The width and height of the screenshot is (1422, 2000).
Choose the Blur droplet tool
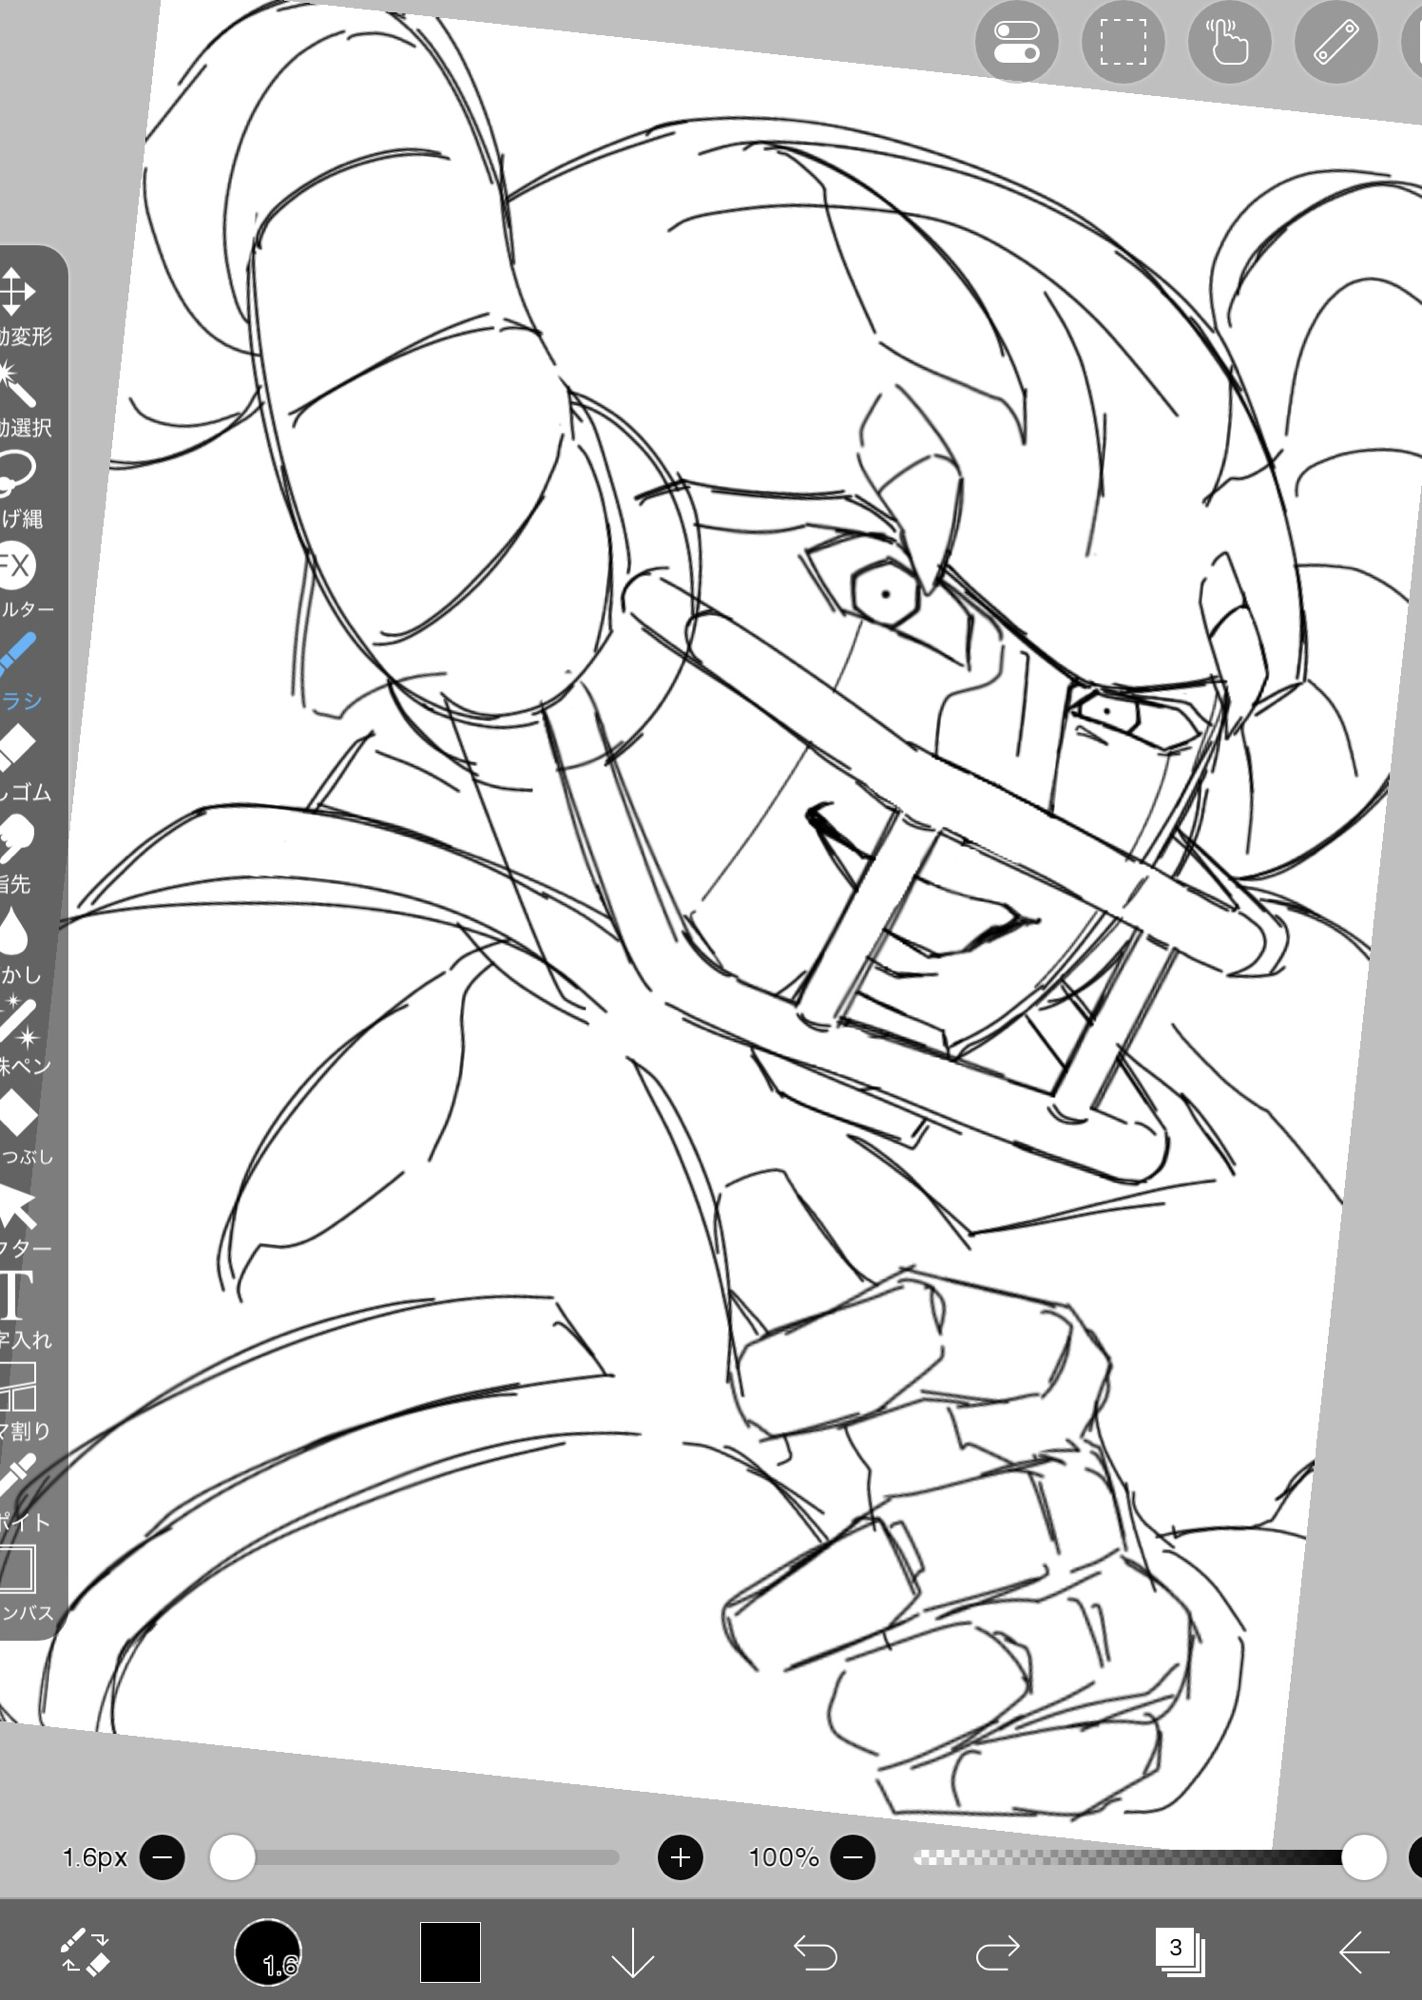click(x=14, y=931)
